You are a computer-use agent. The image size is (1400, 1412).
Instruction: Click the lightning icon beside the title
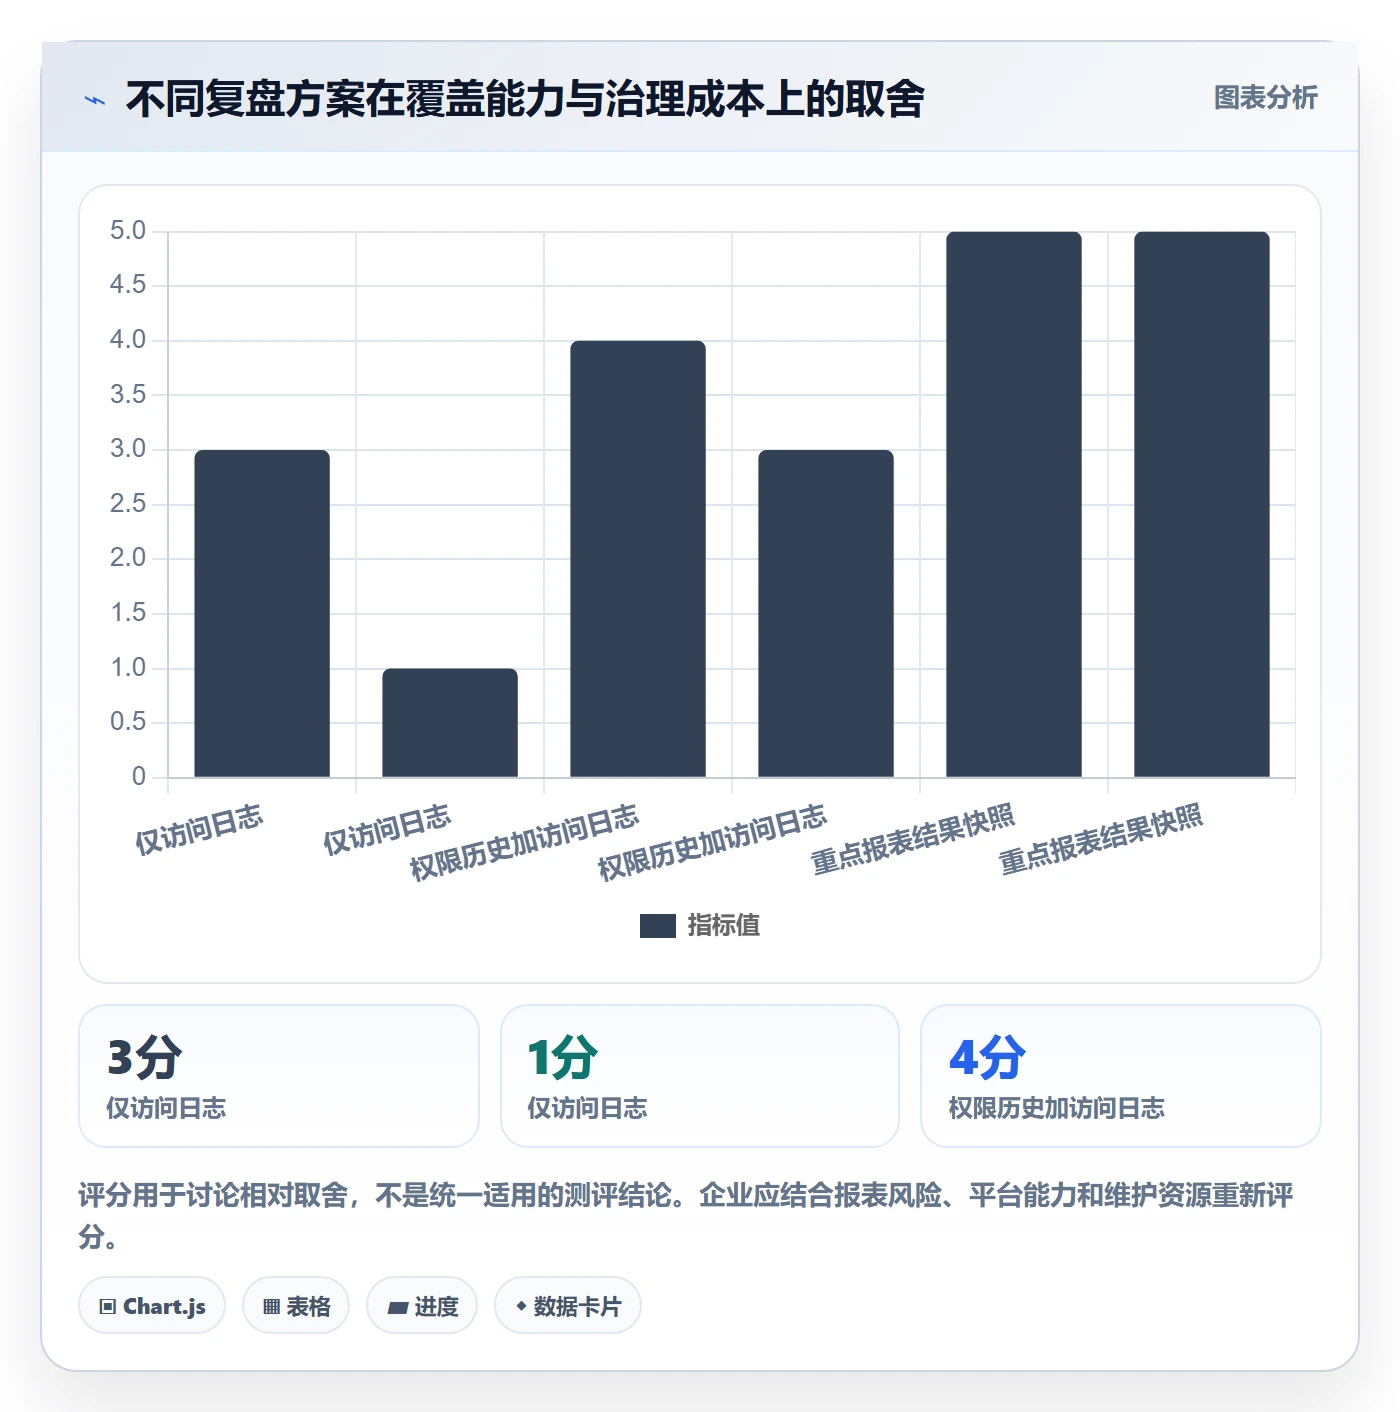(95, 100)
